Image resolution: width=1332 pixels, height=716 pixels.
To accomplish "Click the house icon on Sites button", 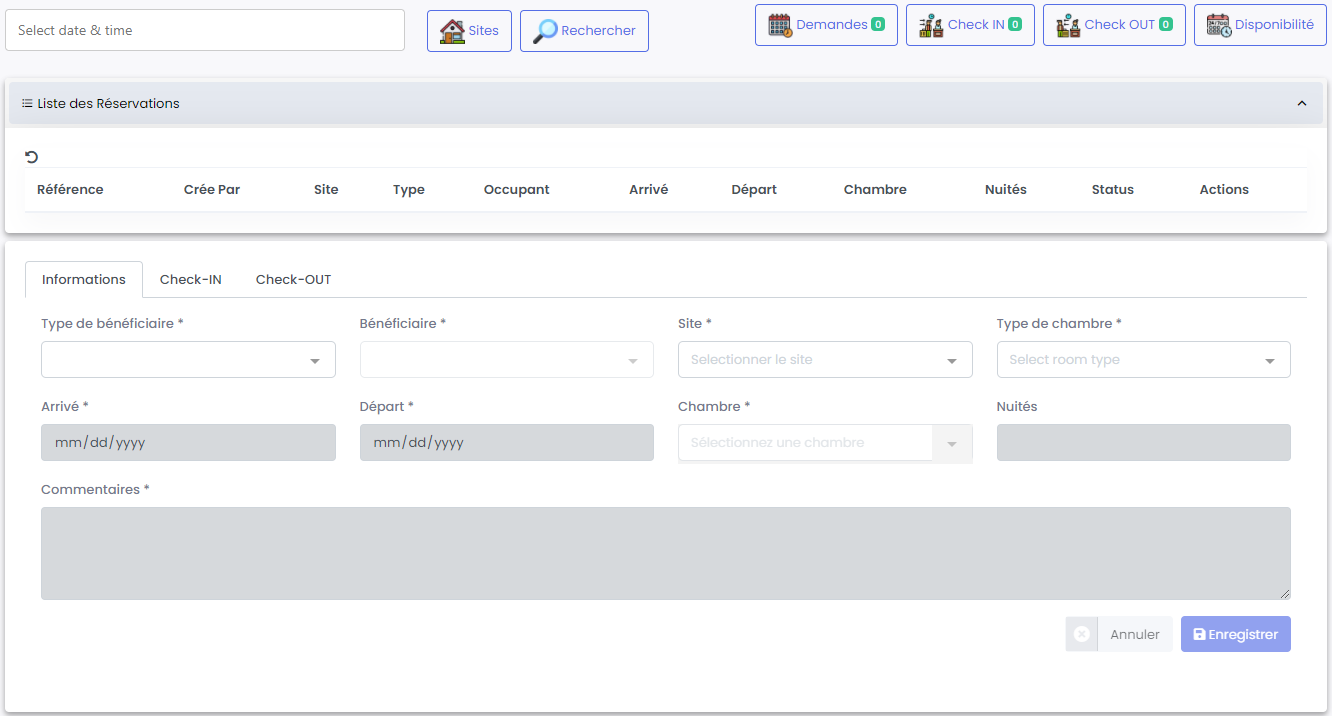I will pos(452,31).
